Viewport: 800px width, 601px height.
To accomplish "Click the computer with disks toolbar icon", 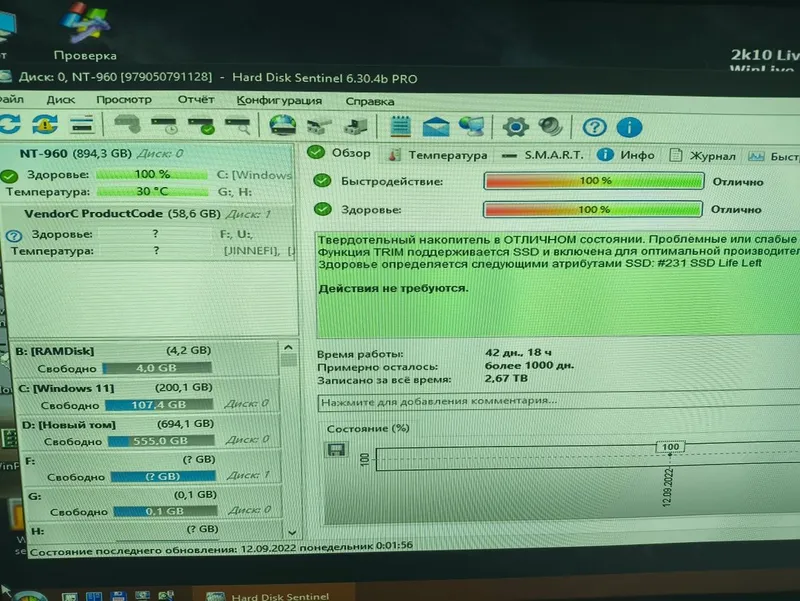I will click(356, 127).
